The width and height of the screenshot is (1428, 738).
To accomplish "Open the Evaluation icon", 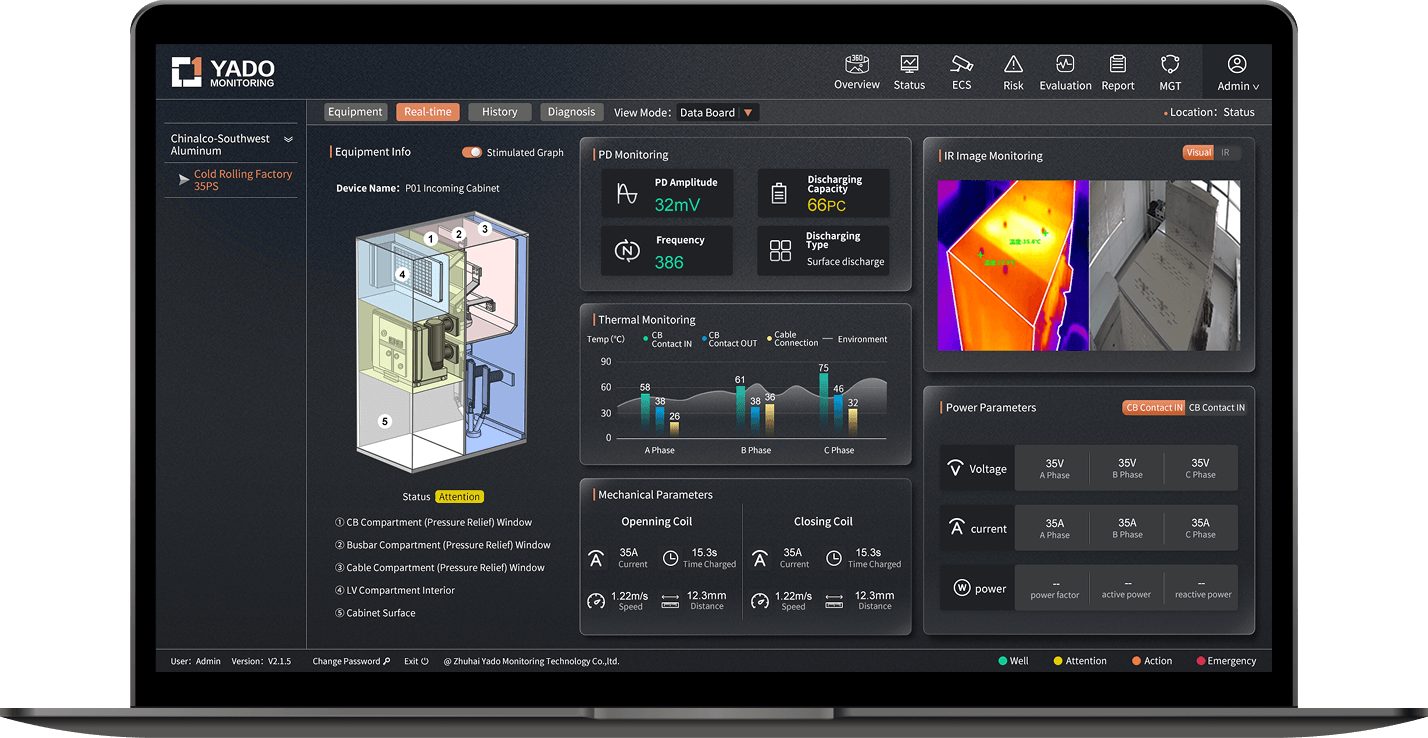I will pyautogui.click(x=1065, y=64).
